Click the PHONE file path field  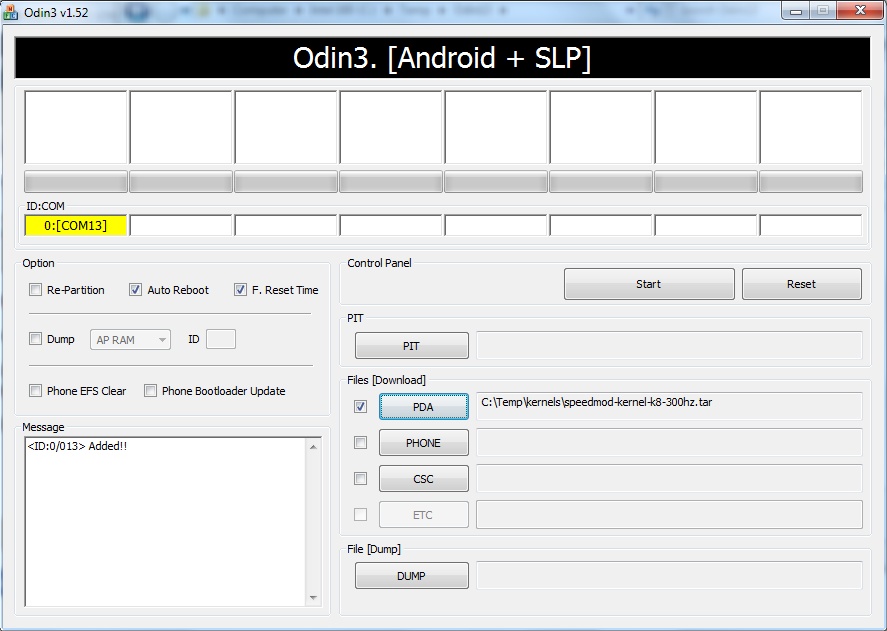click(x=669, y=443)
